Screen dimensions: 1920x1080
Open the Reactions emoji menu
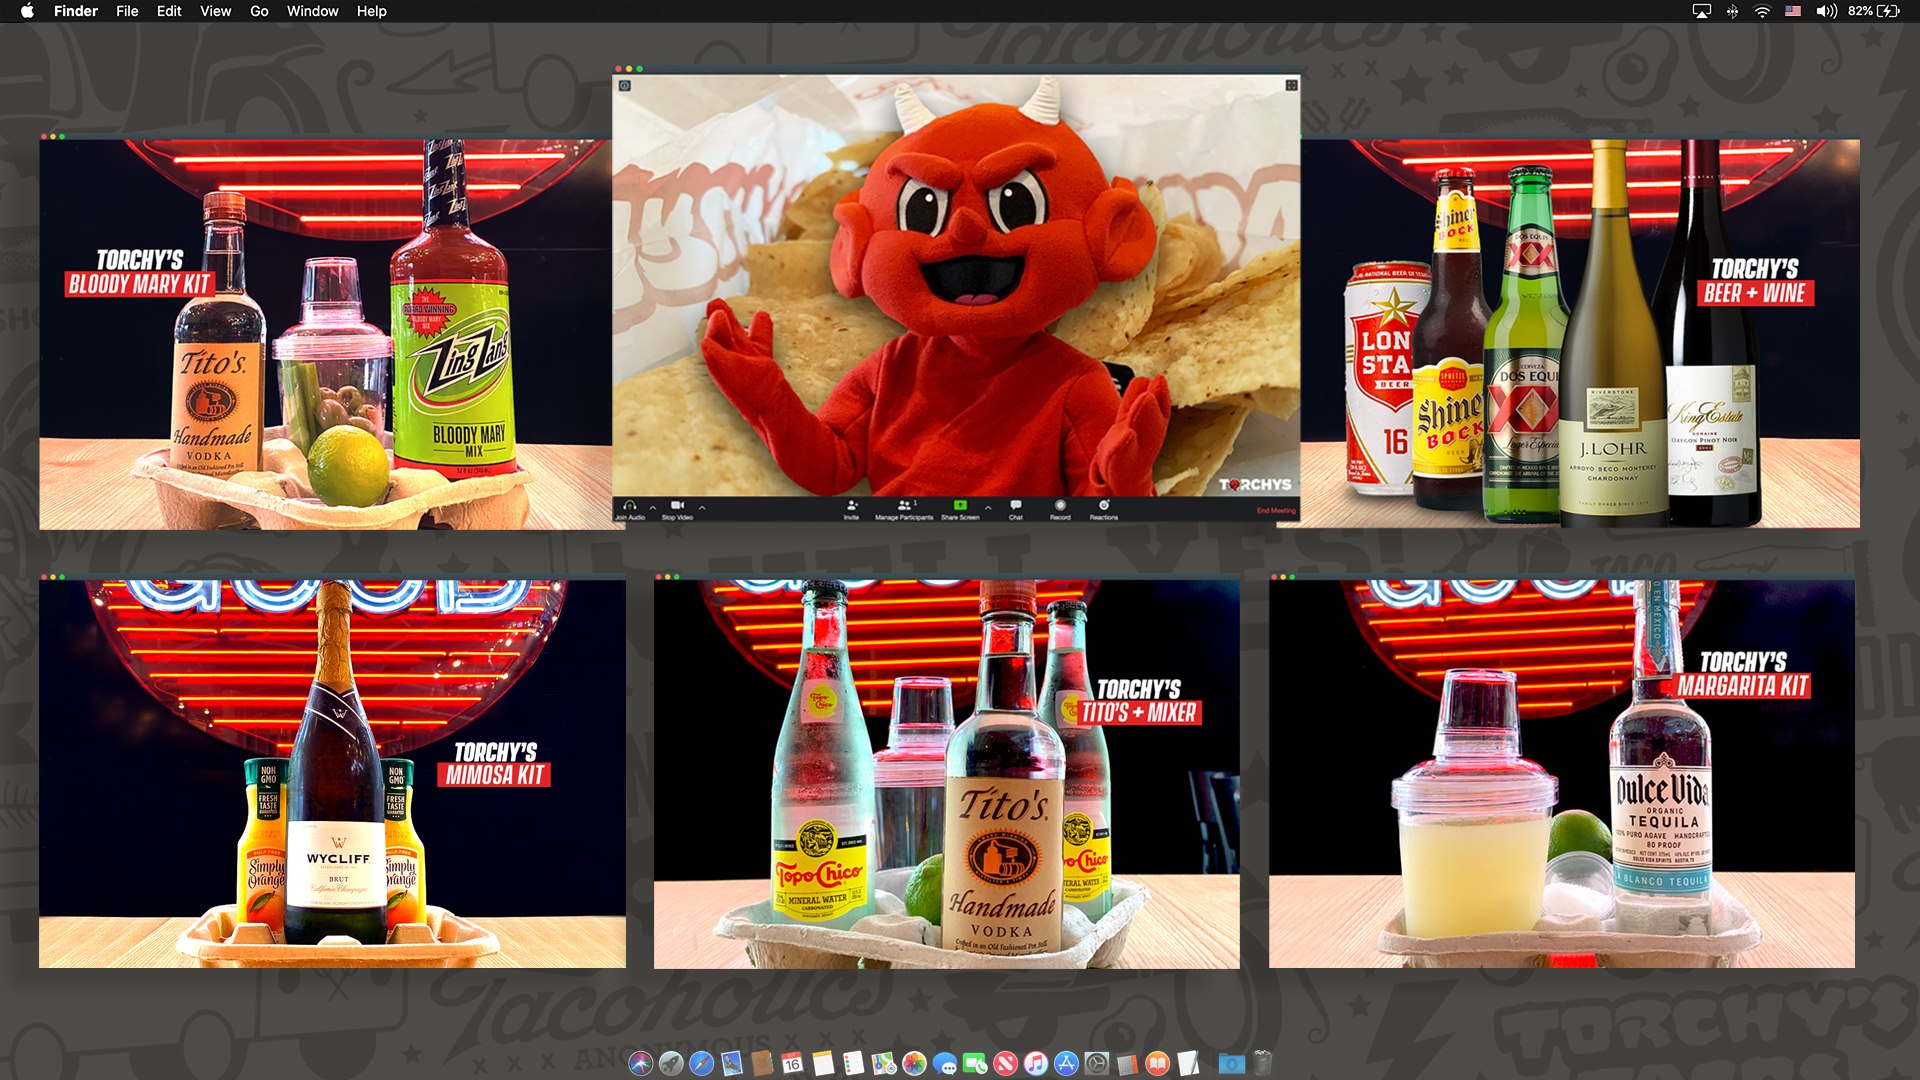pyautogui.click(x=1104, y=506)
